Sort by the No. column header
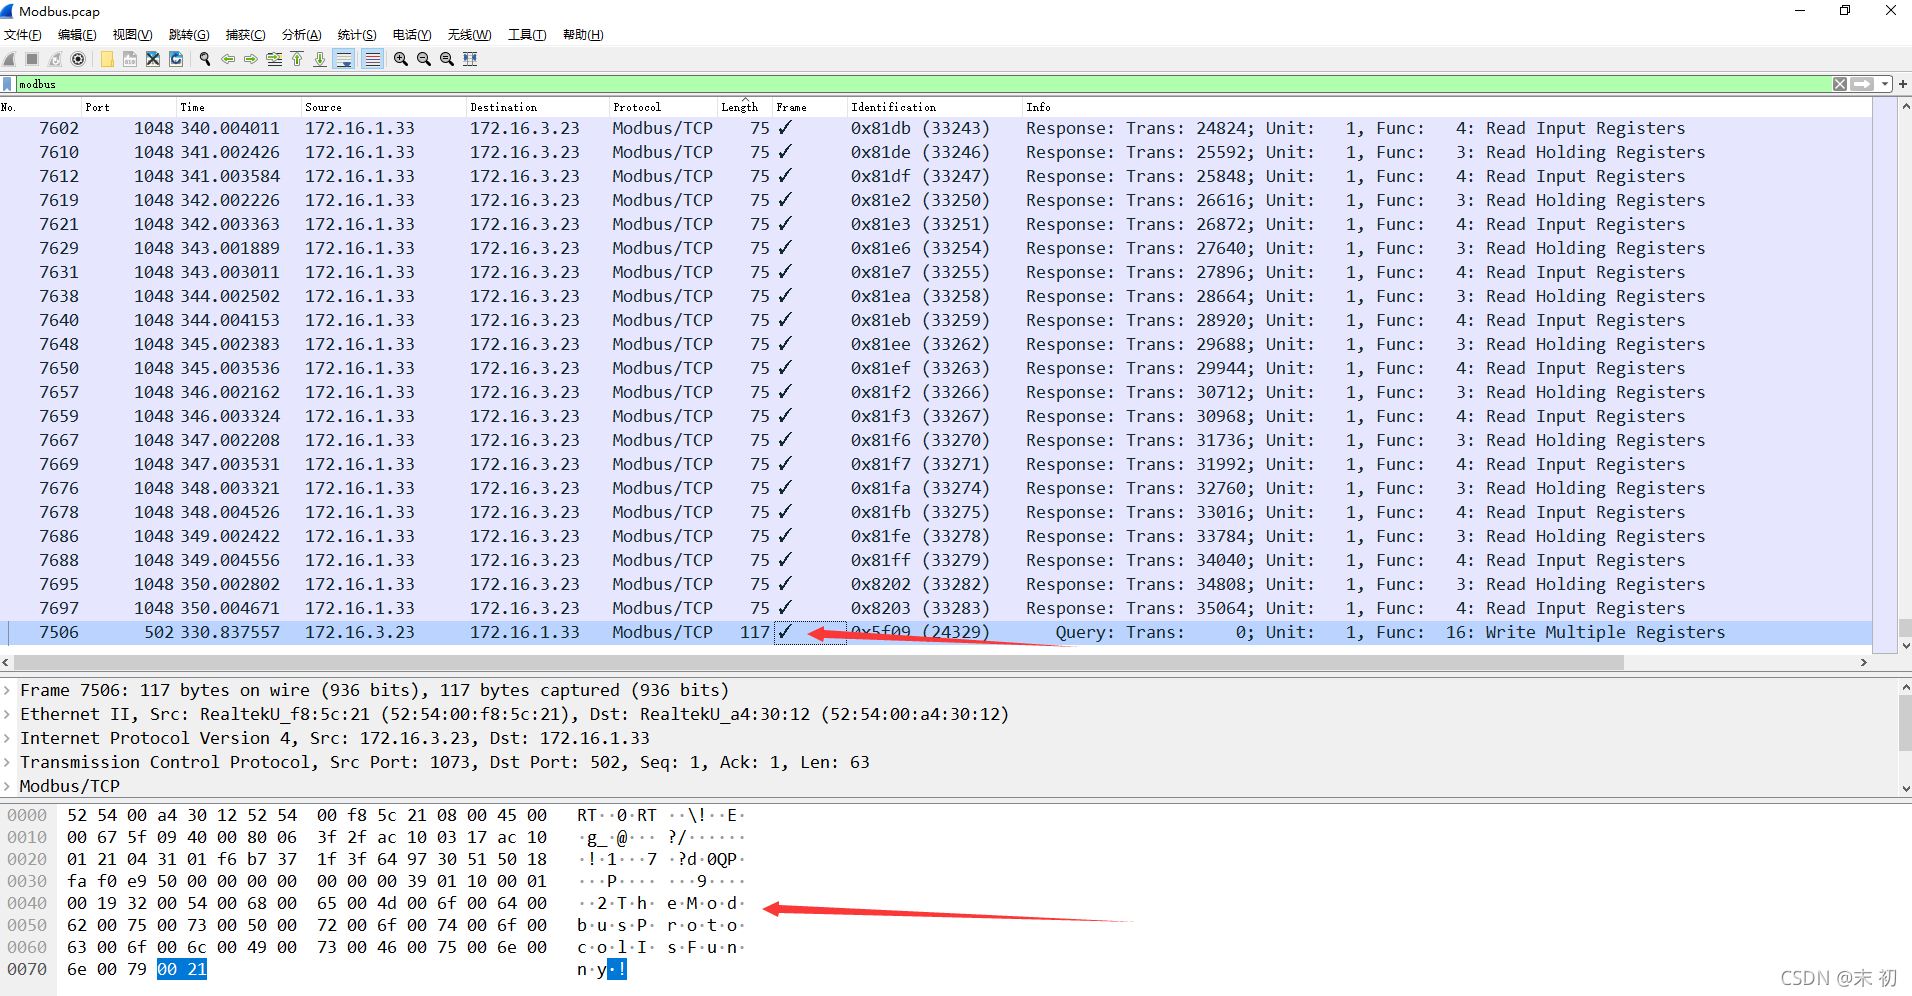Viewport: 1912px width, 996px height. point(41,107)
